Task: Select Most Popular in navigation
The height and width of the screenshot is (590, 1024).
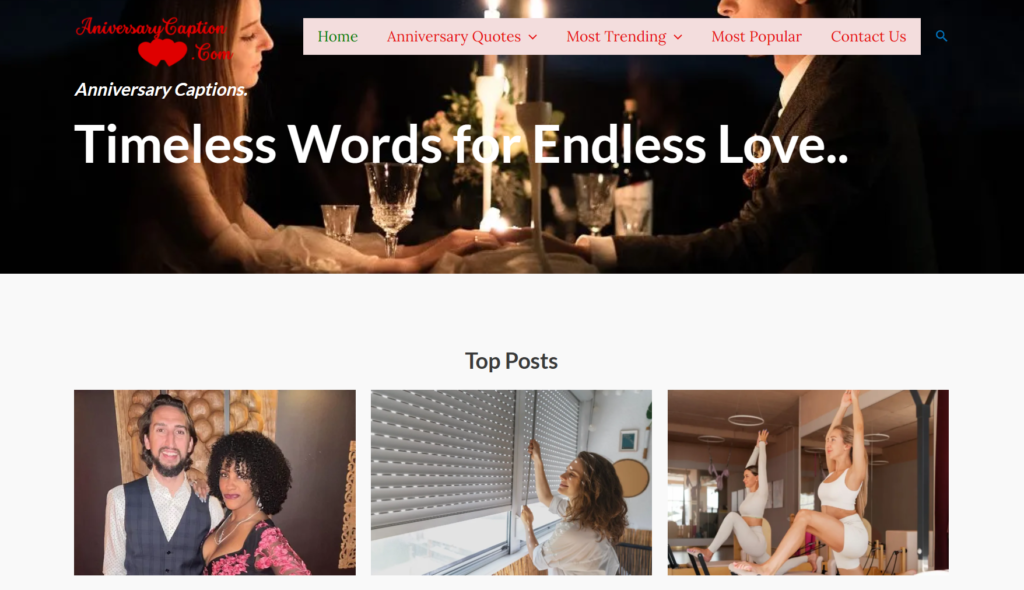Action: point(756,37)
